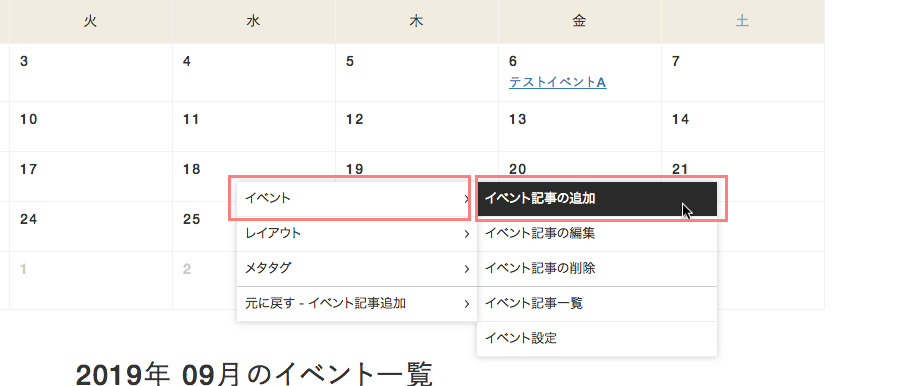The image size is (900, 386).
Task: Select calendar day 17
Action: pyautogui.click(x=28, y=169)
